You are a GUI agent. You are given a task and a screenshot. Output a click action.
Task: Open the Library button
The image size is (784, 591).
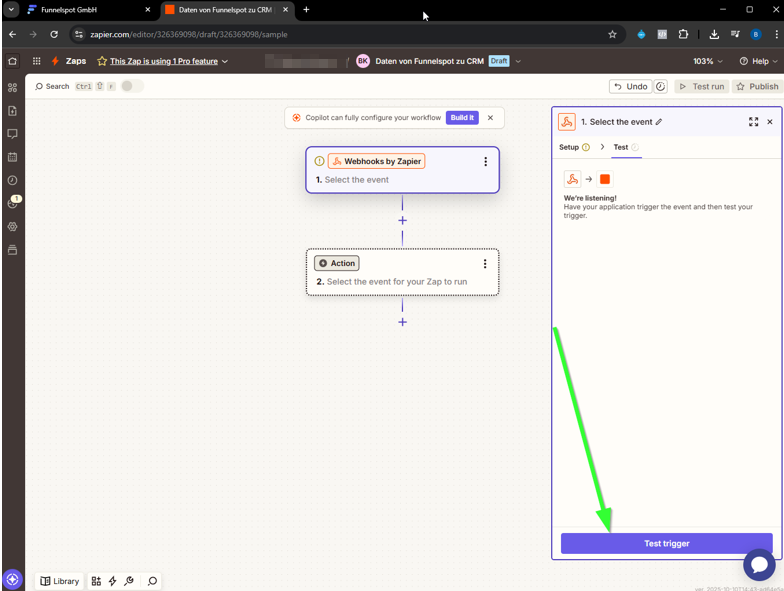pos(60,581)
